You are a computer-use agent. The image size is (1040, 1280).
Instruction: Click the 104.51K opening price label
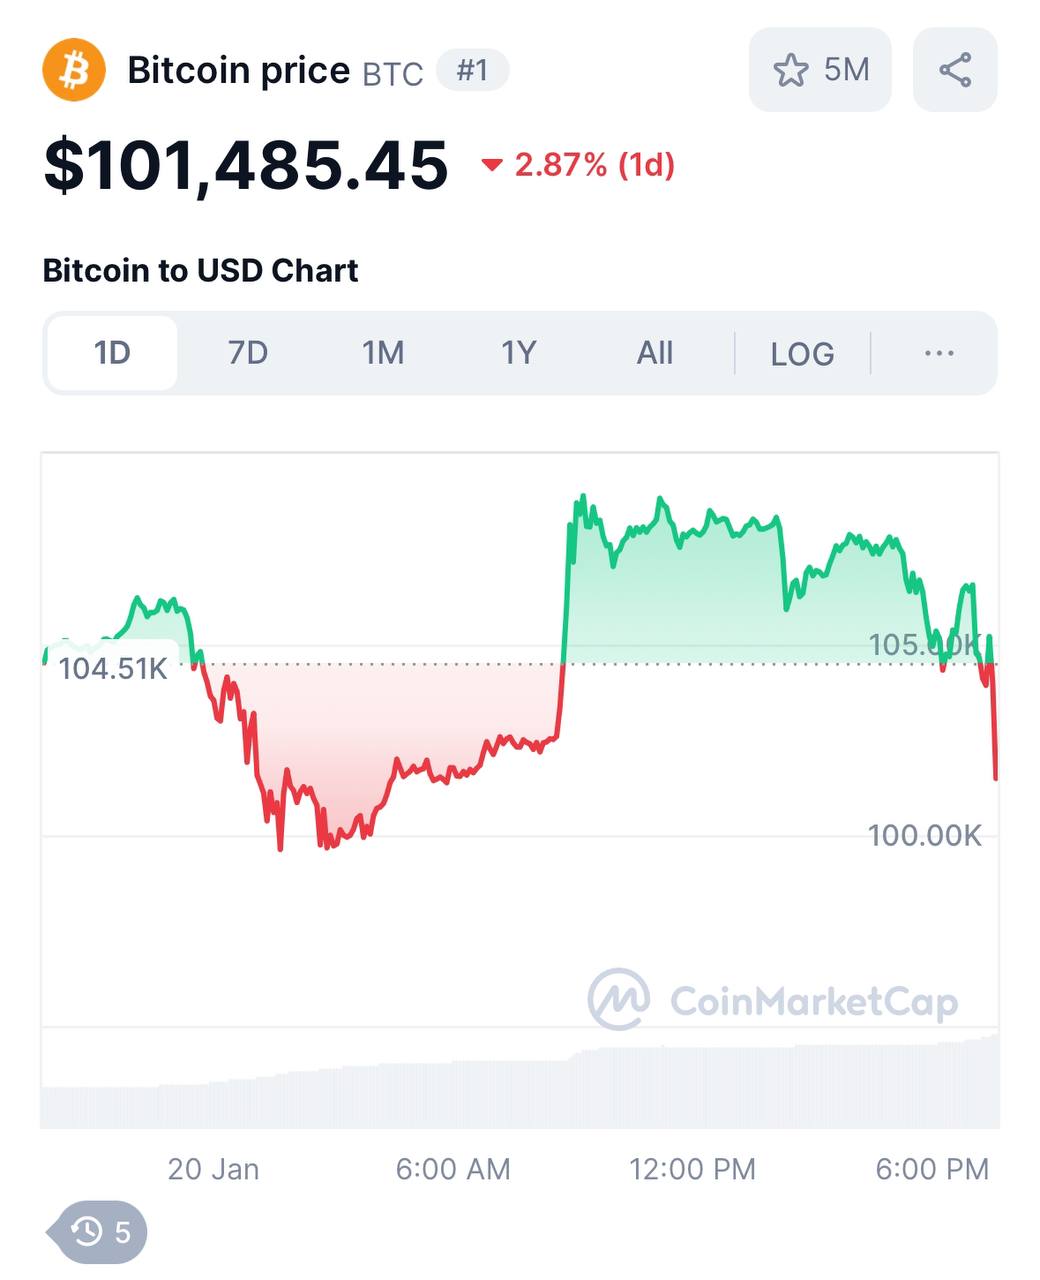113,669
